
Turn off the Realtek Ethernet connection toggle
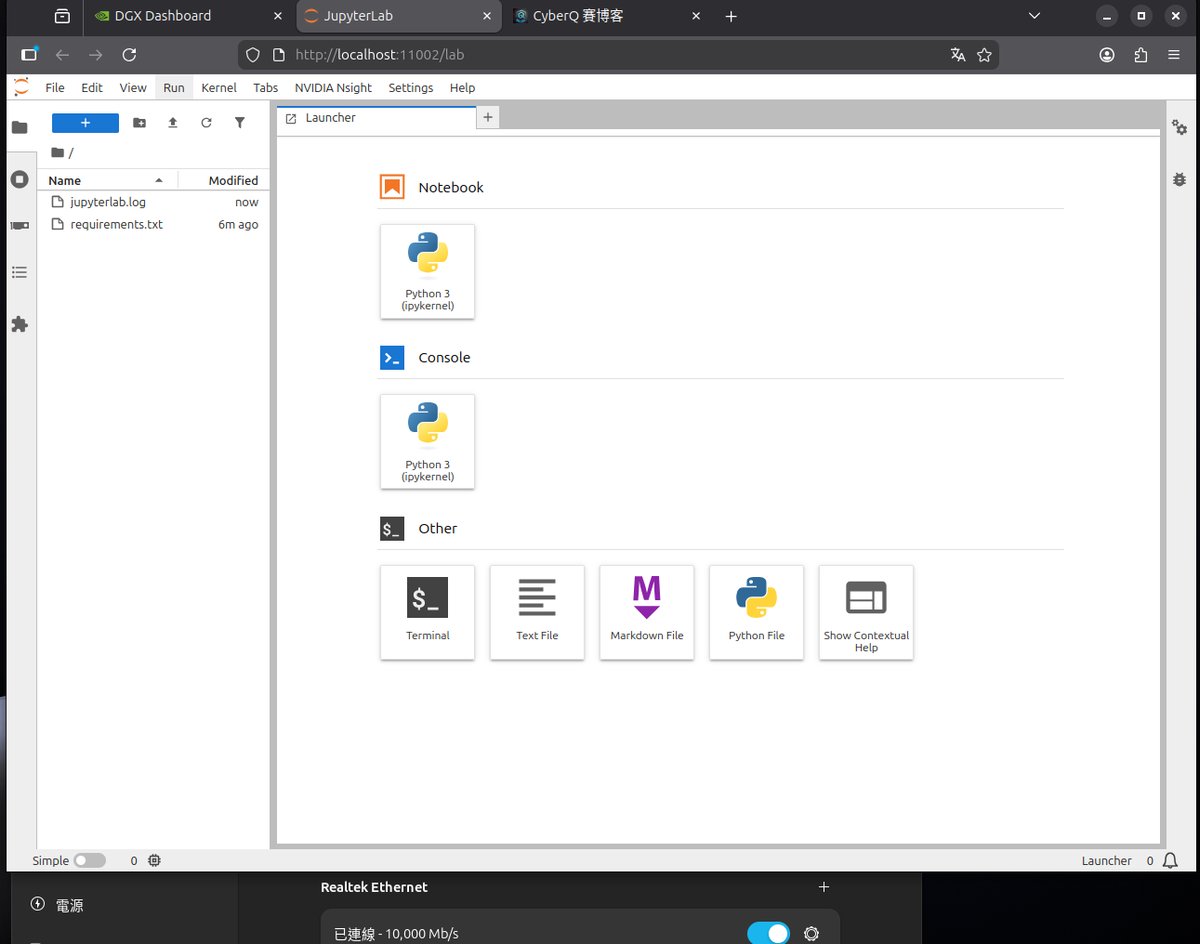click(768, 933)
